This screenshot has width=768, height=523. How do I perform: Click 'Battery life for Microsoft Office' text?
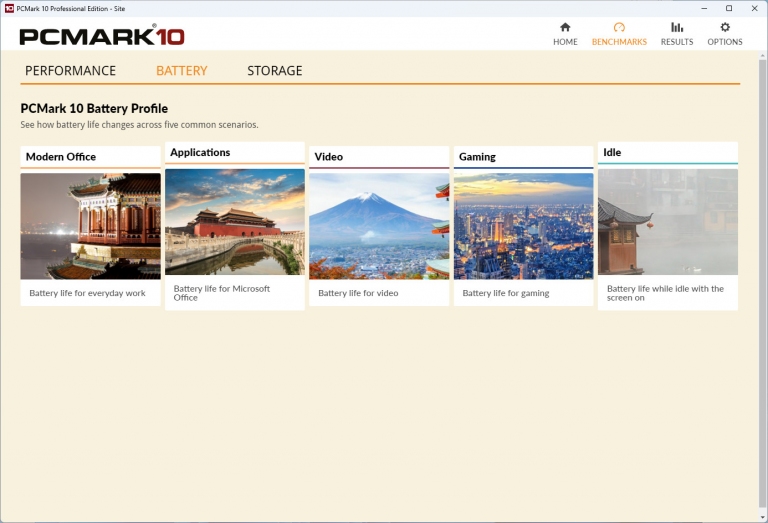click(222, 293)
